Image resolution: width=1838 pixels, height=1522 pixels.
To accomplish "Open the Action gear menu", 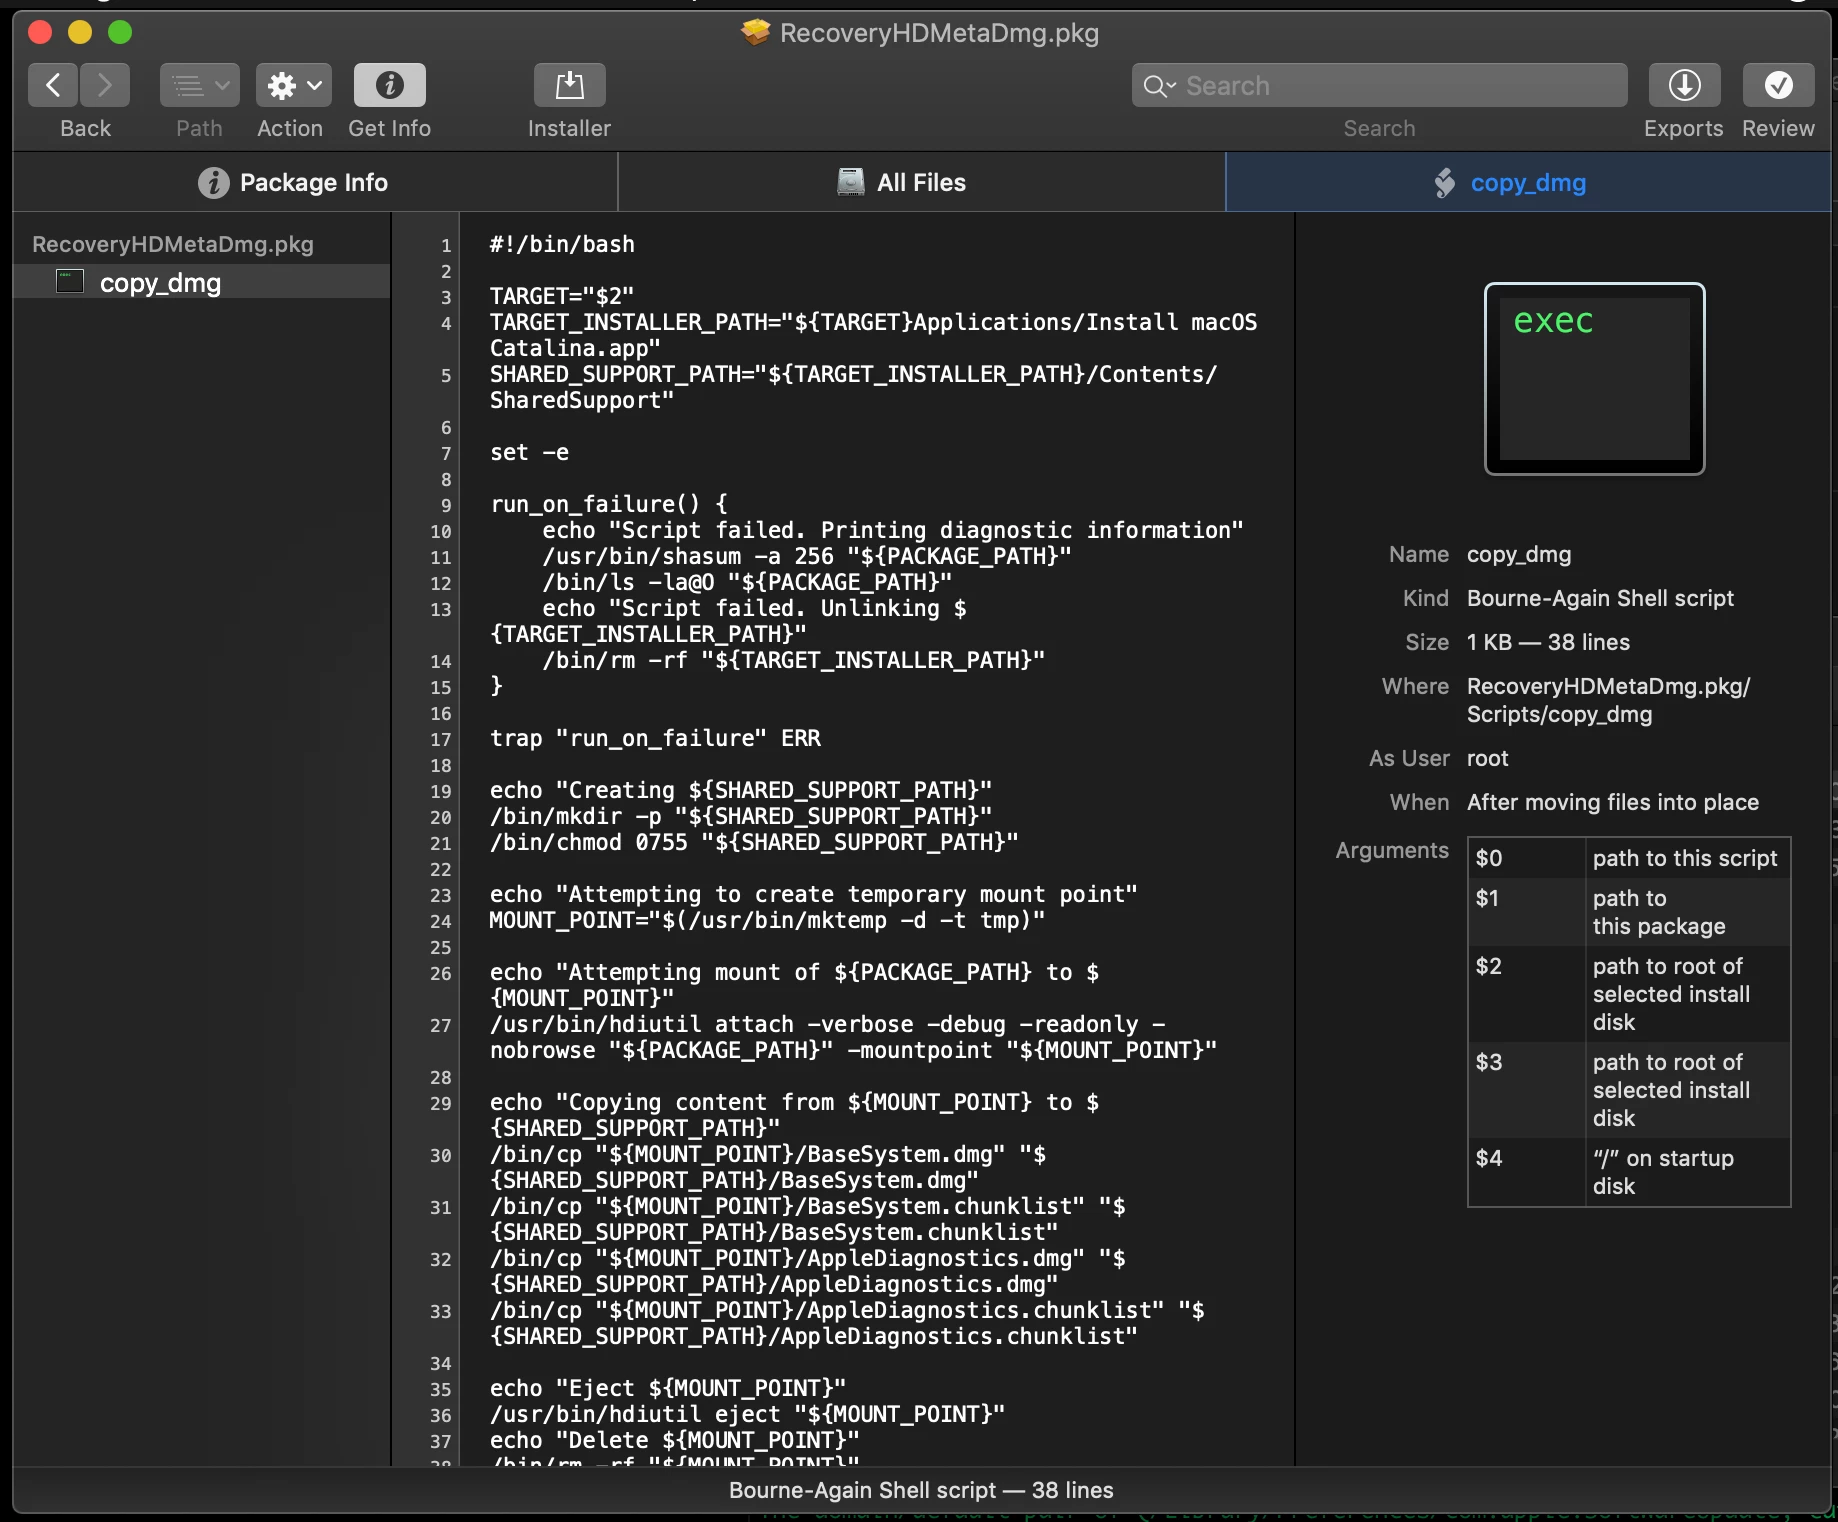I will click(294, 86).
